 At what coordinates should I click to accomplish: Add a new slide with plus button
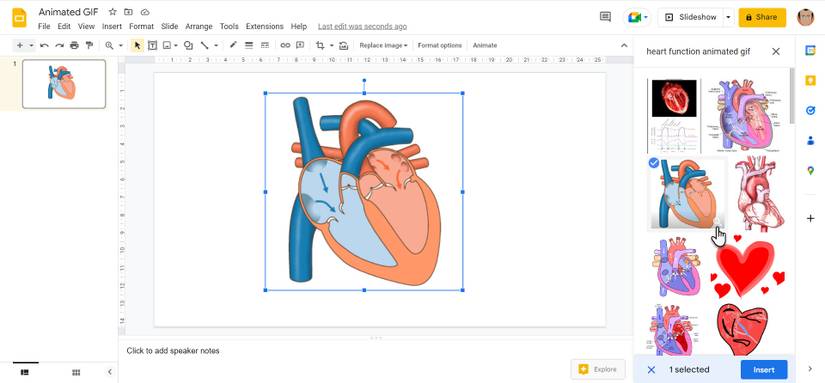coord(19,45)
